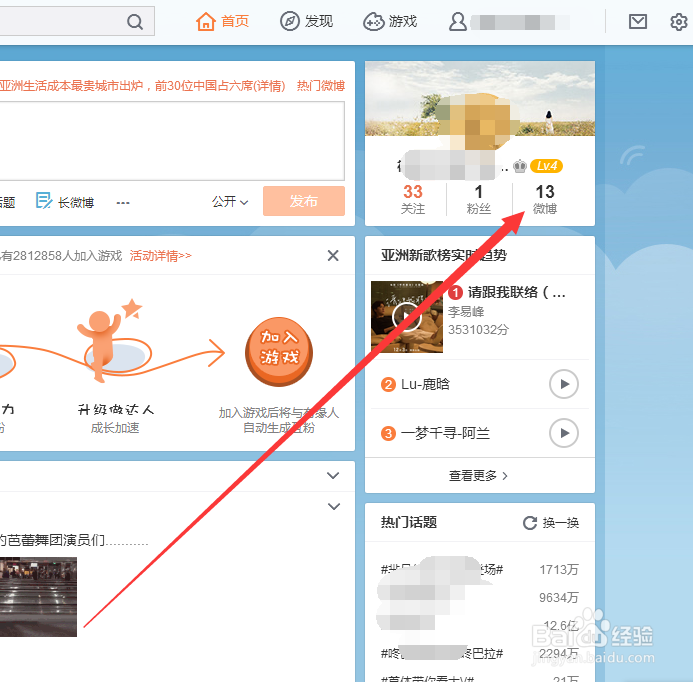The image size is (693, 682).
Task: Expand the first feed chevron dropdown
Action: click(333, 476)
